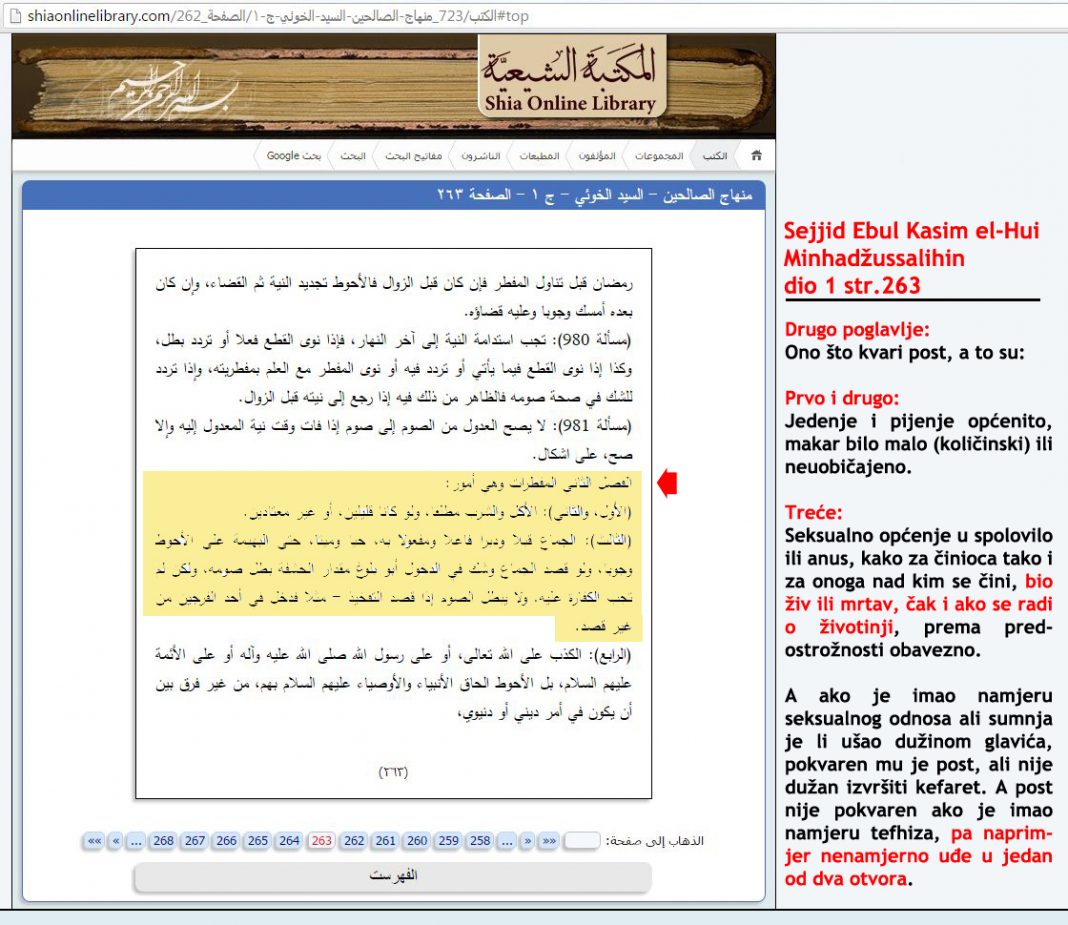Click the single chevron after page 268
Screen dimensions: 1068x925
coord(116,841)
